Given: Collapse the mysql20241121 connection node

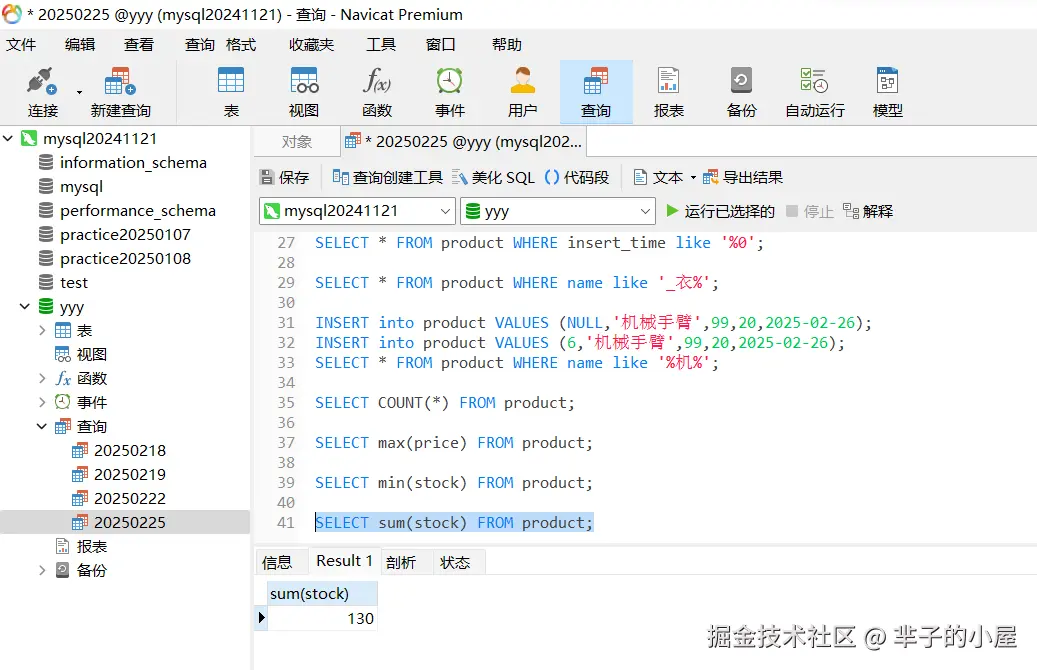Looking at the screenshot, I should [x=8, y=139].
